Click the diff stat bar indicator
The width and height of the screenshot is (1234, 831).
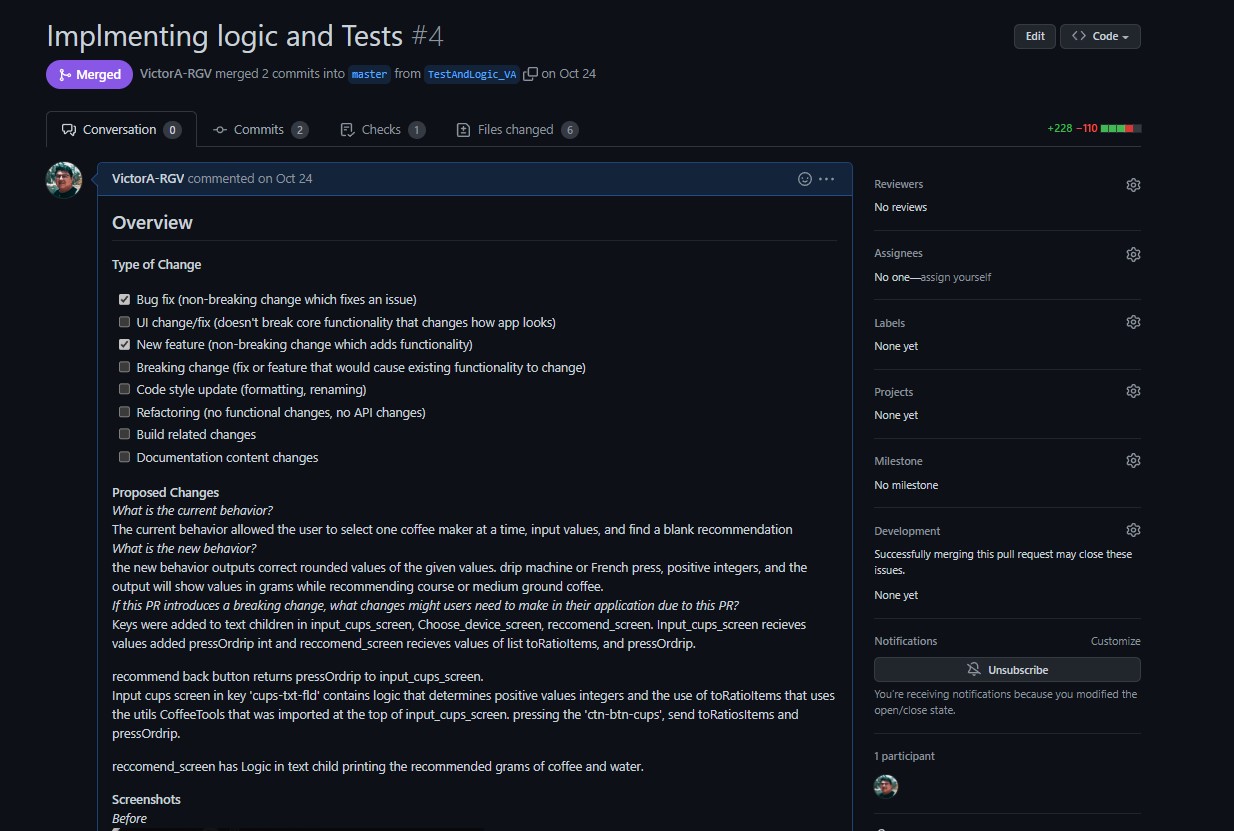[x=1120, y=129]
